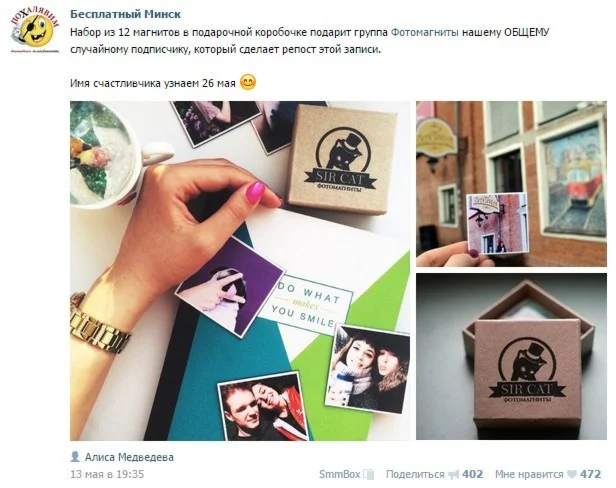The image size is (616, 488).
Task: Click the heart icon to like post
Action: click(572, 474)
